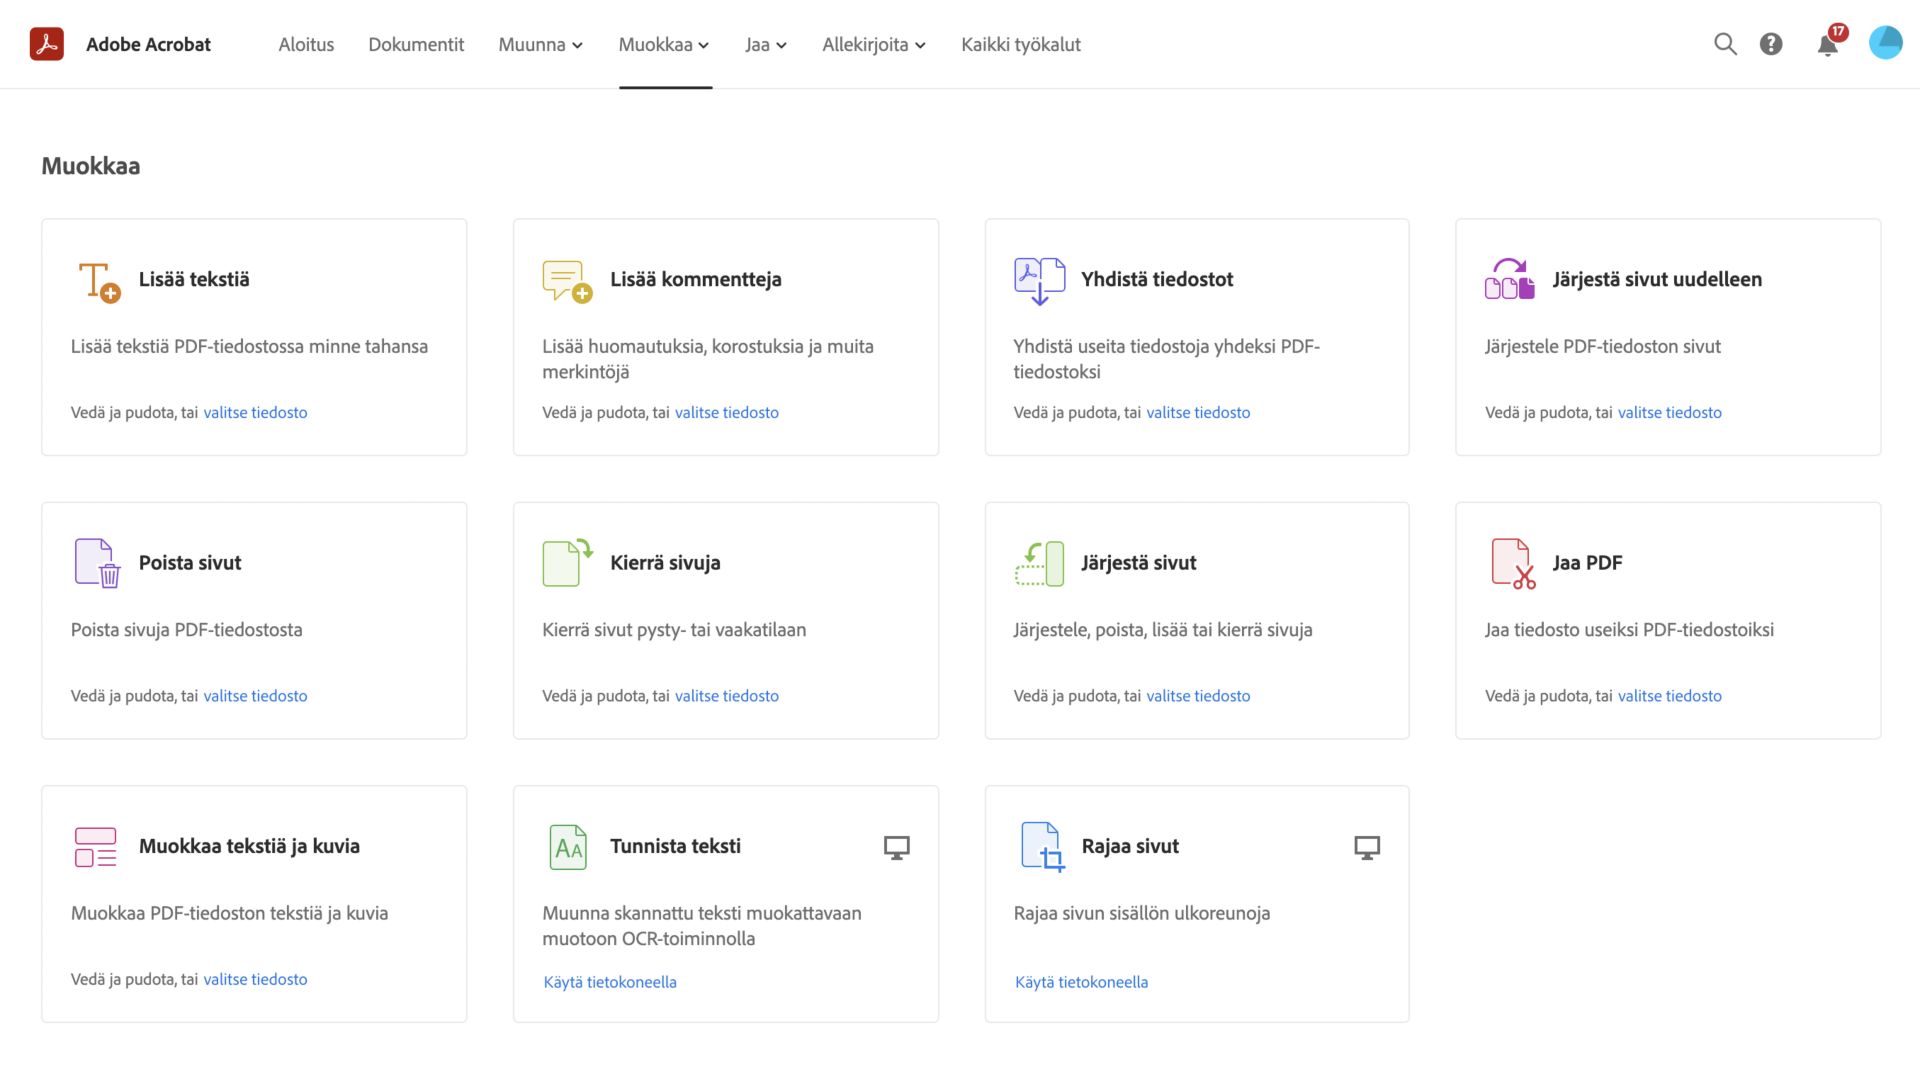This screenshot has width=1920, height=1092.
Task: Select the Yhdistä tiedostot card title
Action: click(1157, 279)
